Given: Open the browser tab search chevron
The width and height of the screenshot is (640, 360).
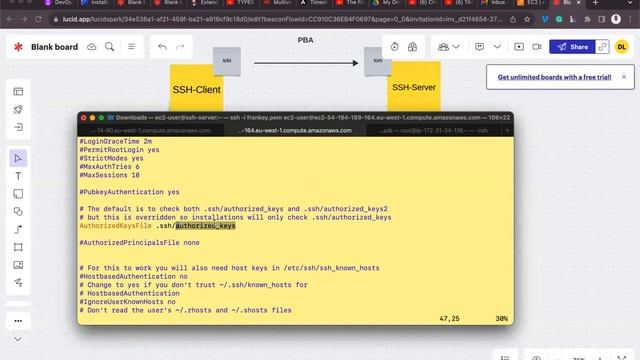Looking at the screenshot, I should 631,3.
